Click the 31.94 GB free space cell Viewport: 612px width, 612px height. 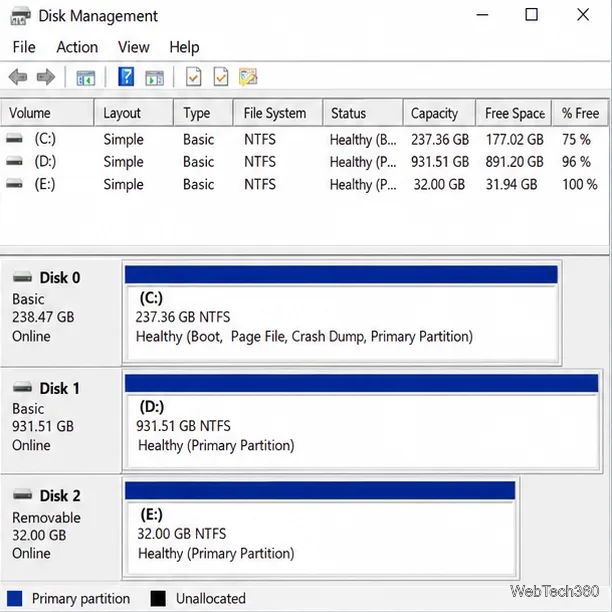[x=511, y=184]
